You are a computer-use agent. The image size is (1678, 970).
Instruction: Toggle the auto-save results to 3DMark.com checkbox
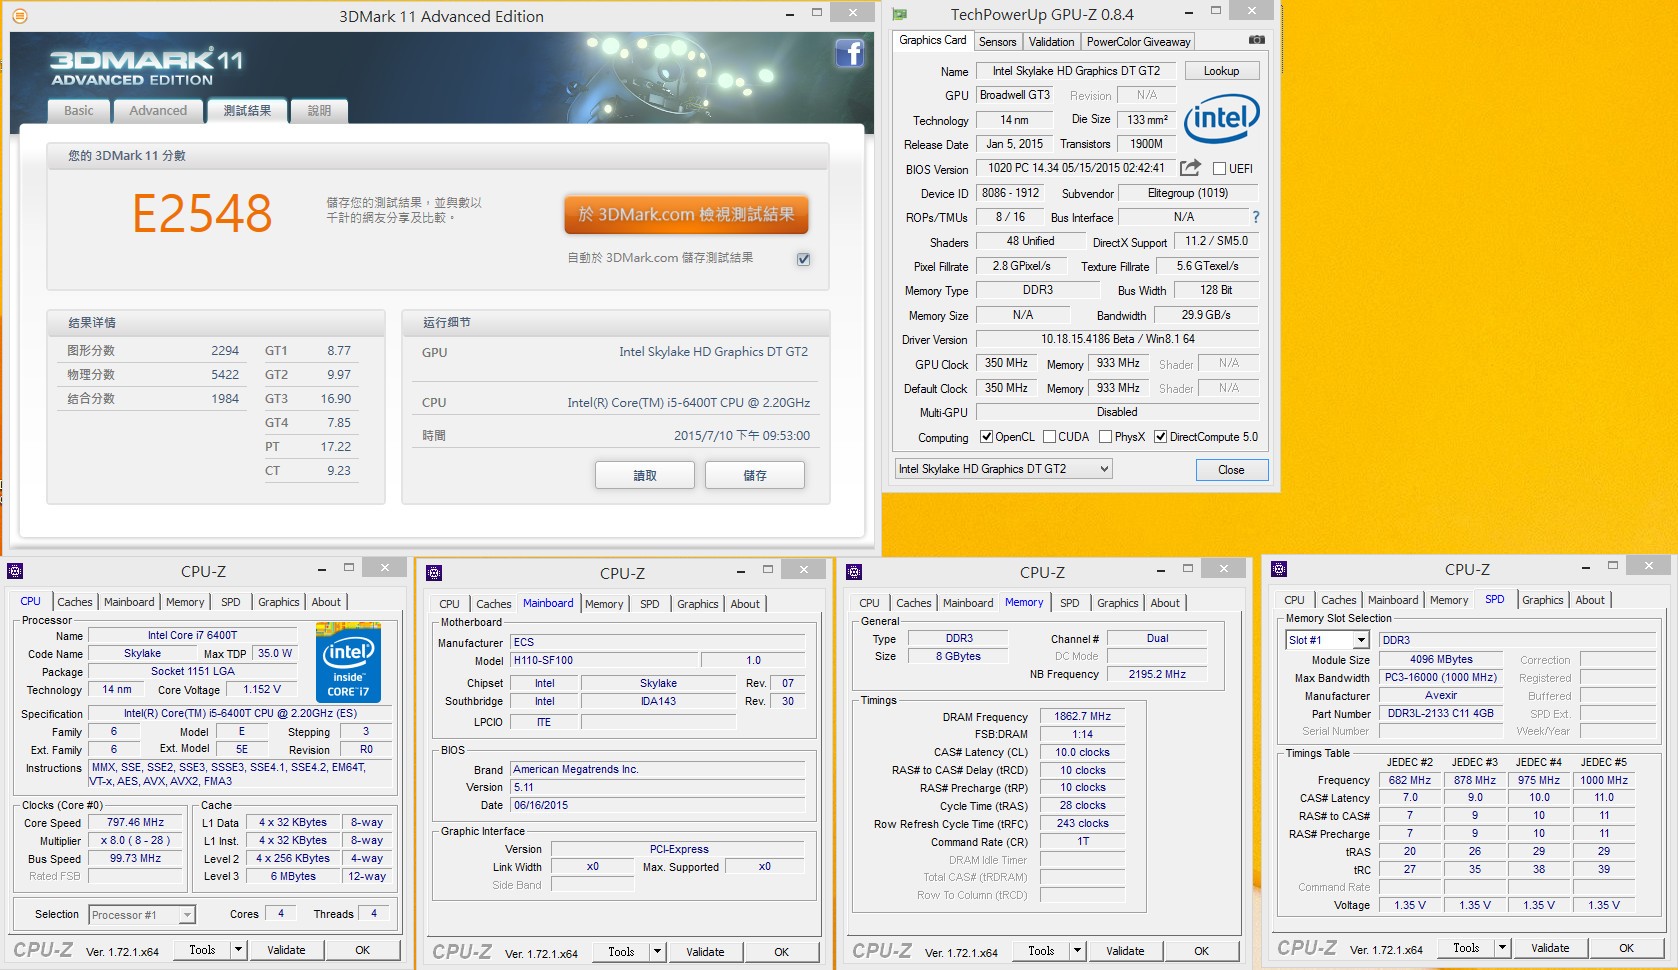[803, 259]
